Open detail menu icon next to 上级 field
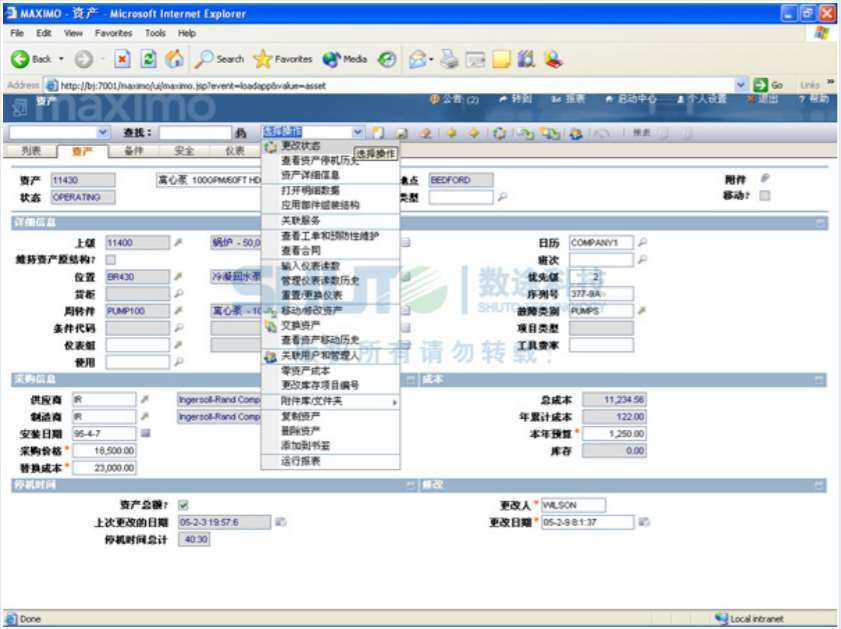This screenshot has width=841, height=629. click(x=179, y=242)
